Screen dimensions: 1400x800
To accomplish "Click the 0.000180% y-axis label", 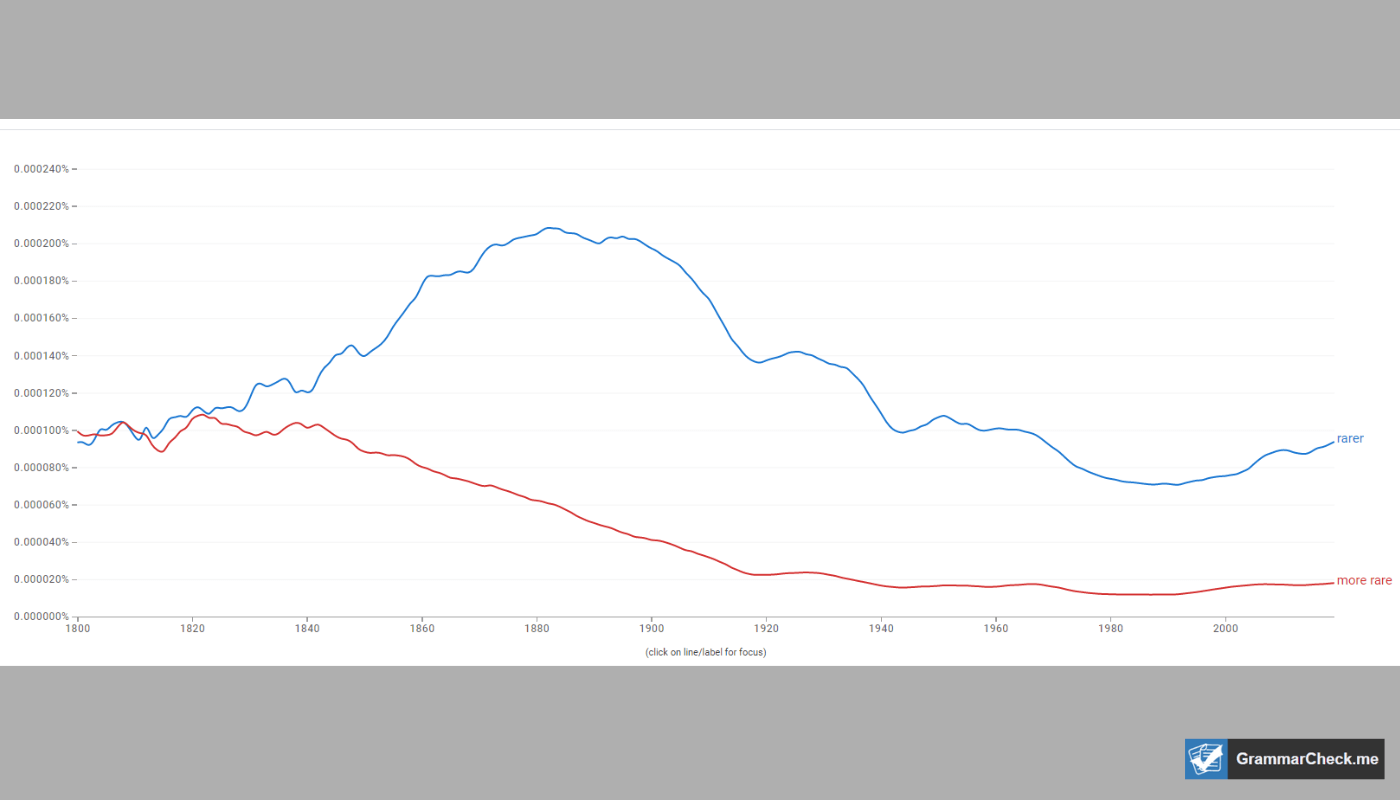I will tap(41, 281).
